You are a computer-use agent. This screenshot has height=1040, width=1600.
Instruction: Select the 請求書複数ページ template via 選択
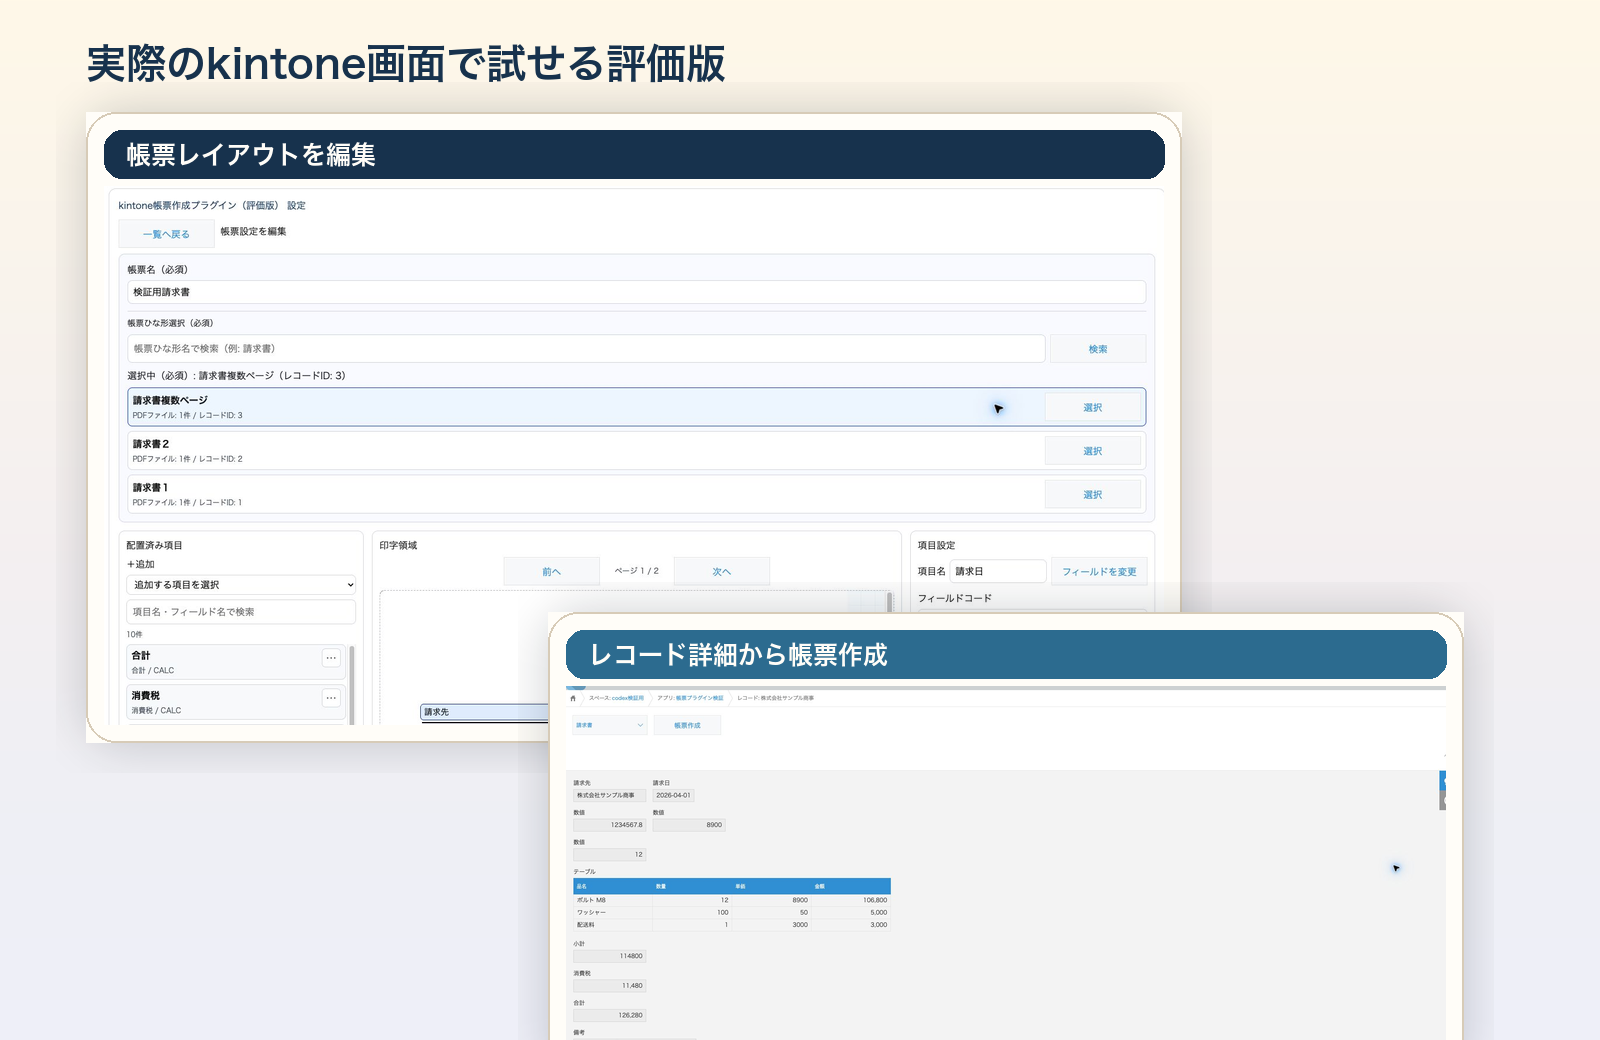coord(1092,408)
